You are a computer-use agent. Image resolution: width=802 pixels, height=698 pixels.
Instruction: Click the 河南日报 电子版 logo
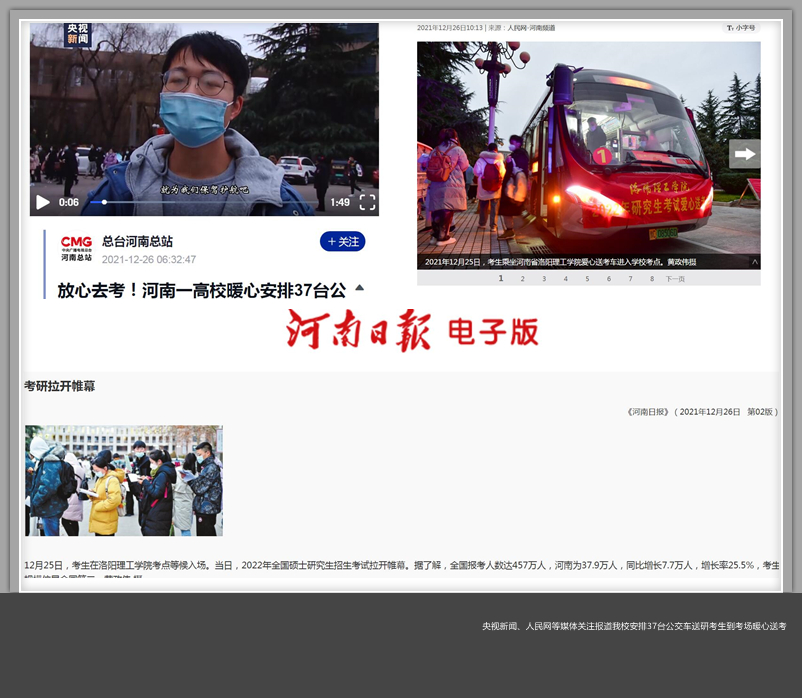pyautogui.click(x=412, y=331)
